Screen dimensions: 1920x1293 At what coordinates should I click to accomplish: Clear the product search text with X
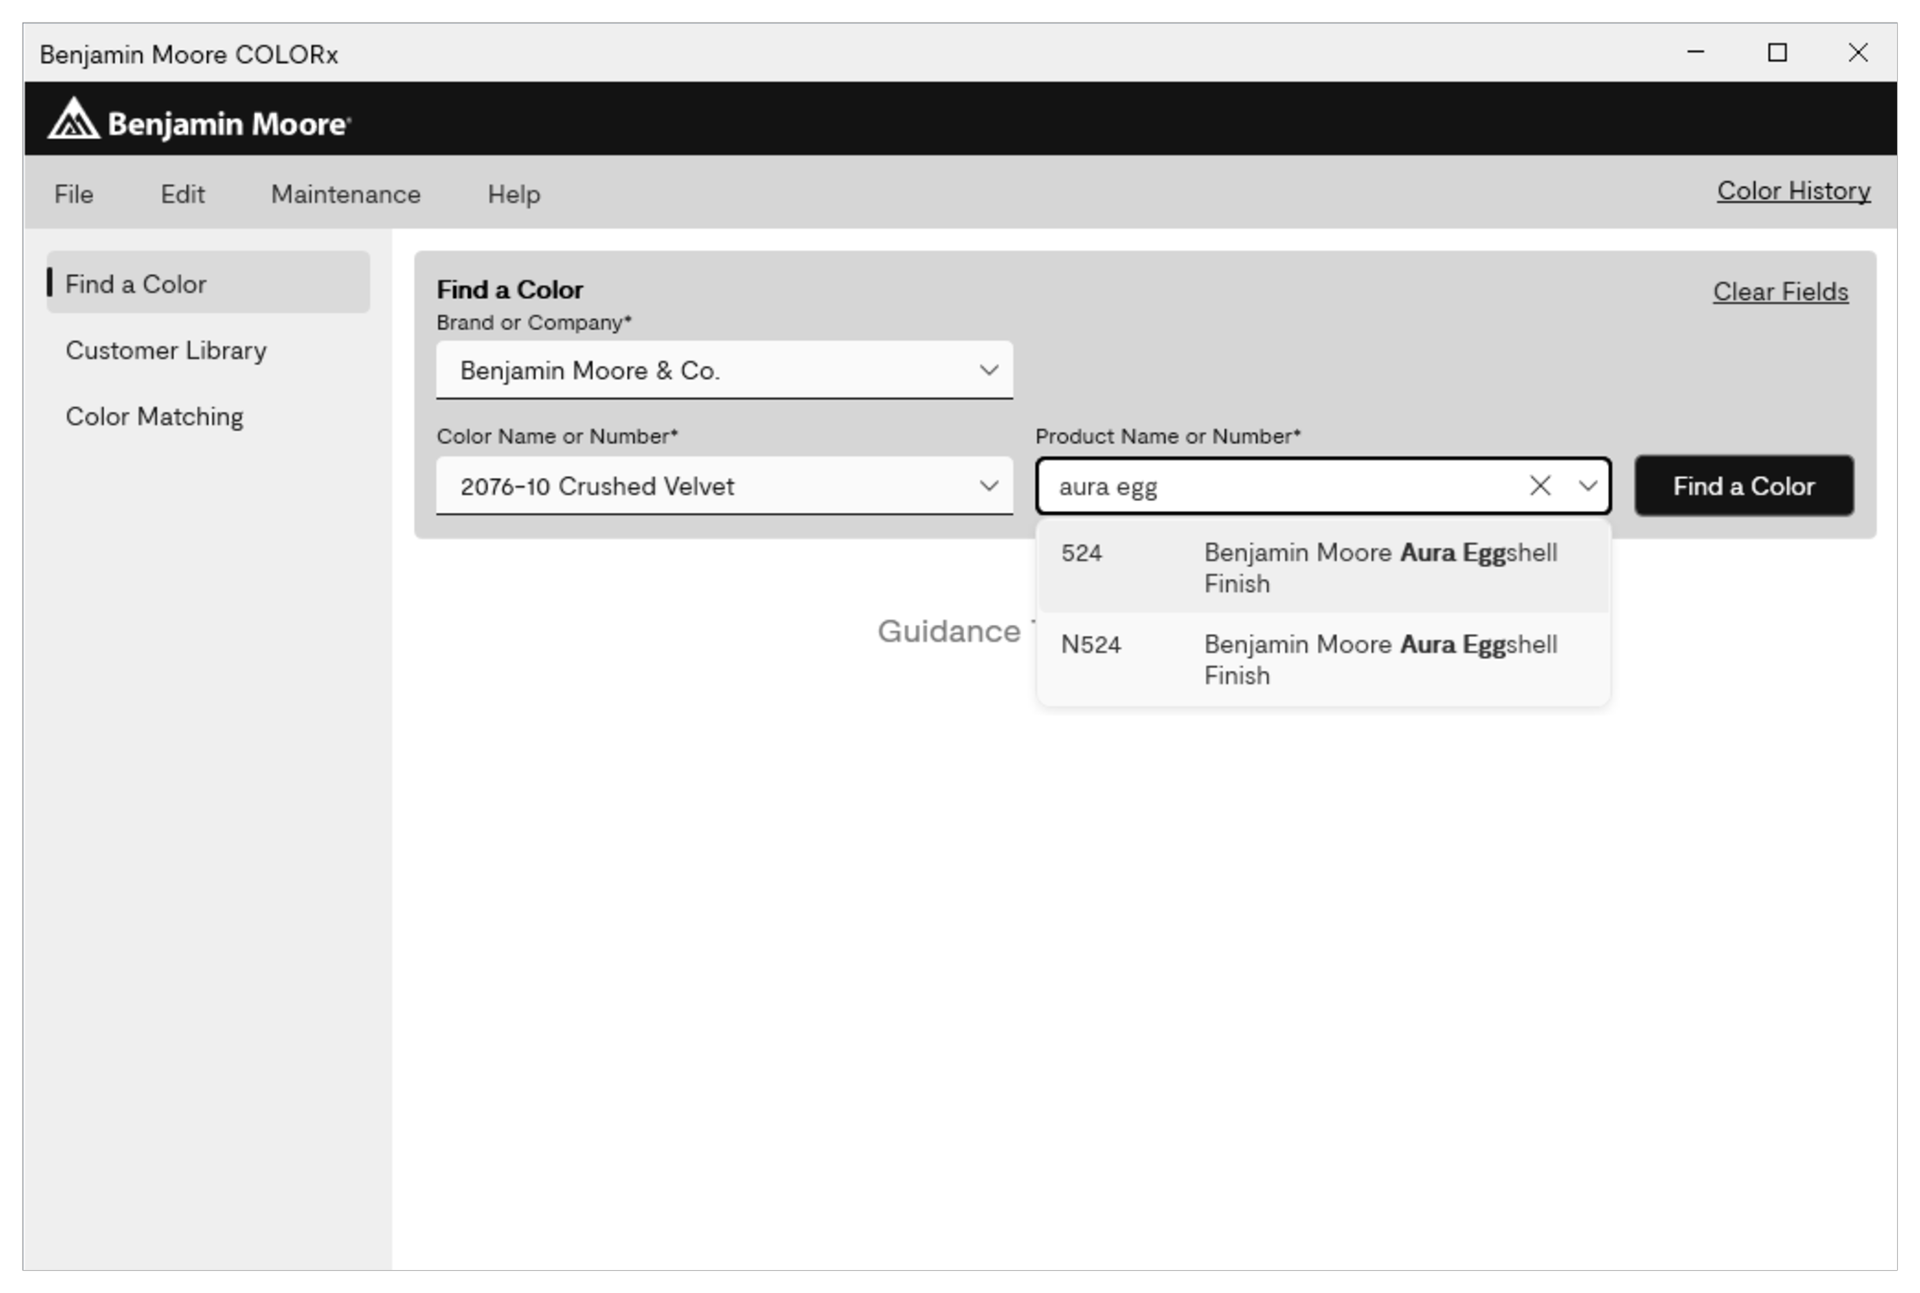tap(1540, 486)
